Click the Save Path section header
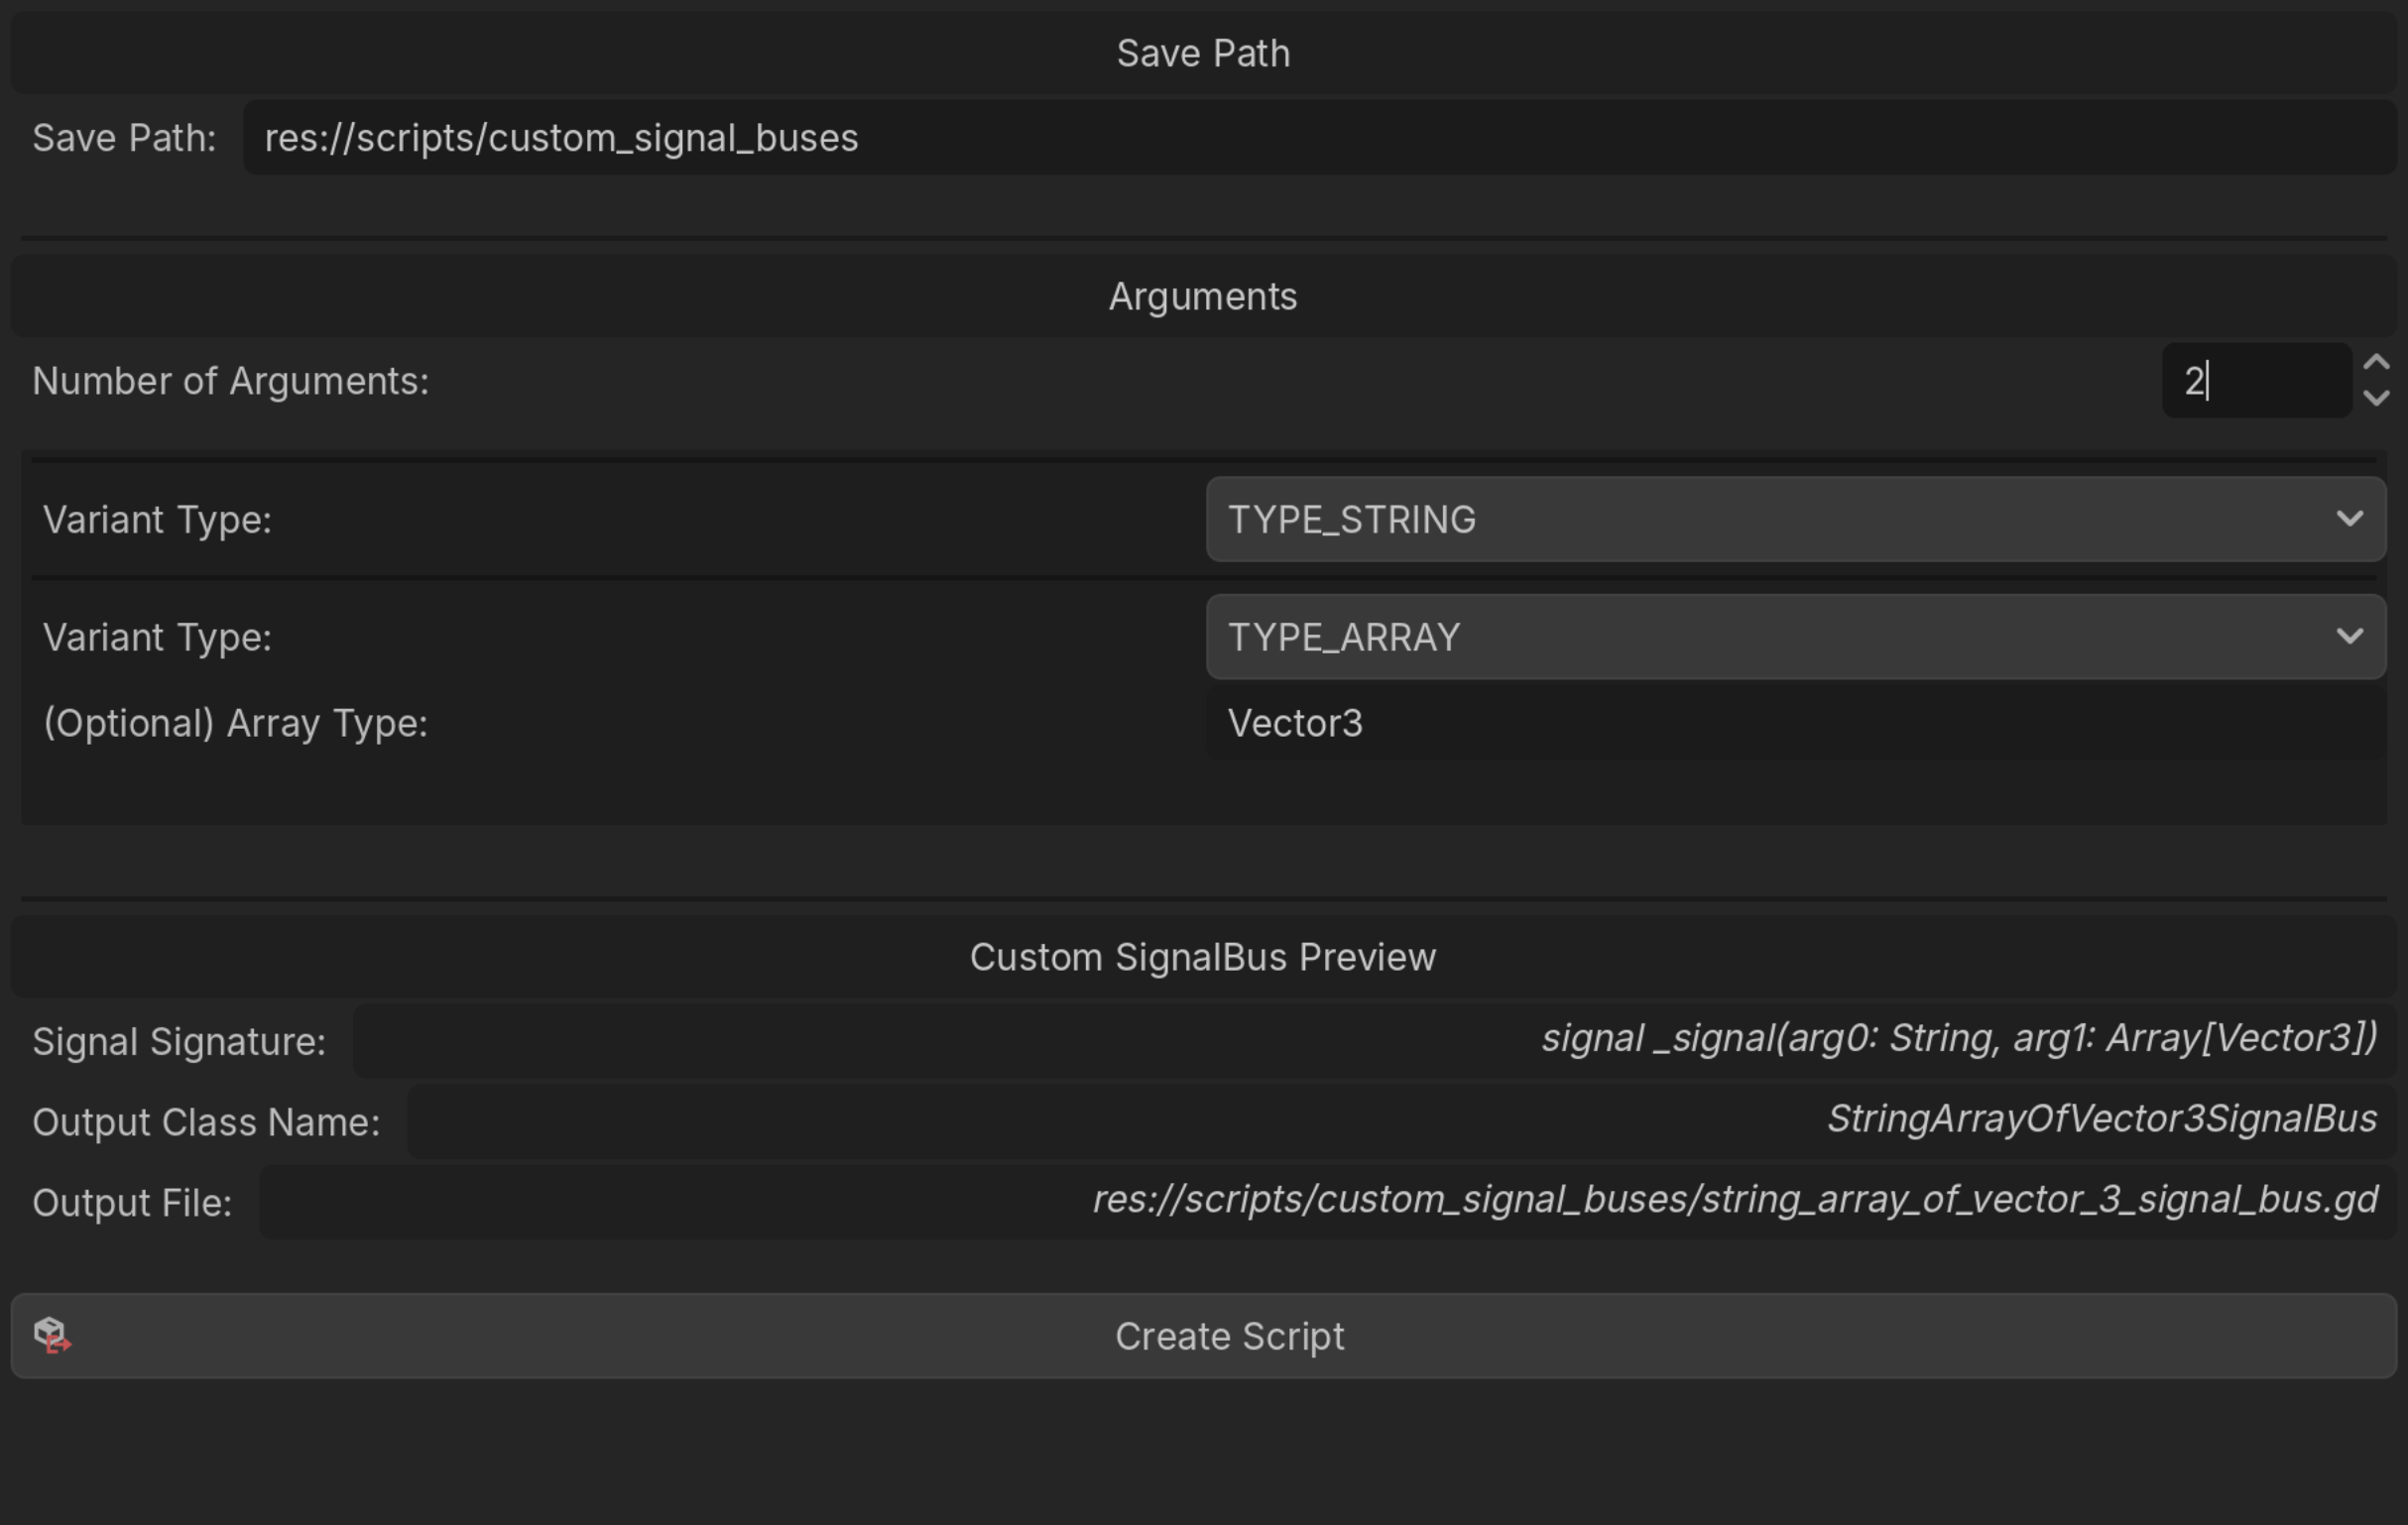This screenshot has width=2408, height=1525. [1203, 54]
